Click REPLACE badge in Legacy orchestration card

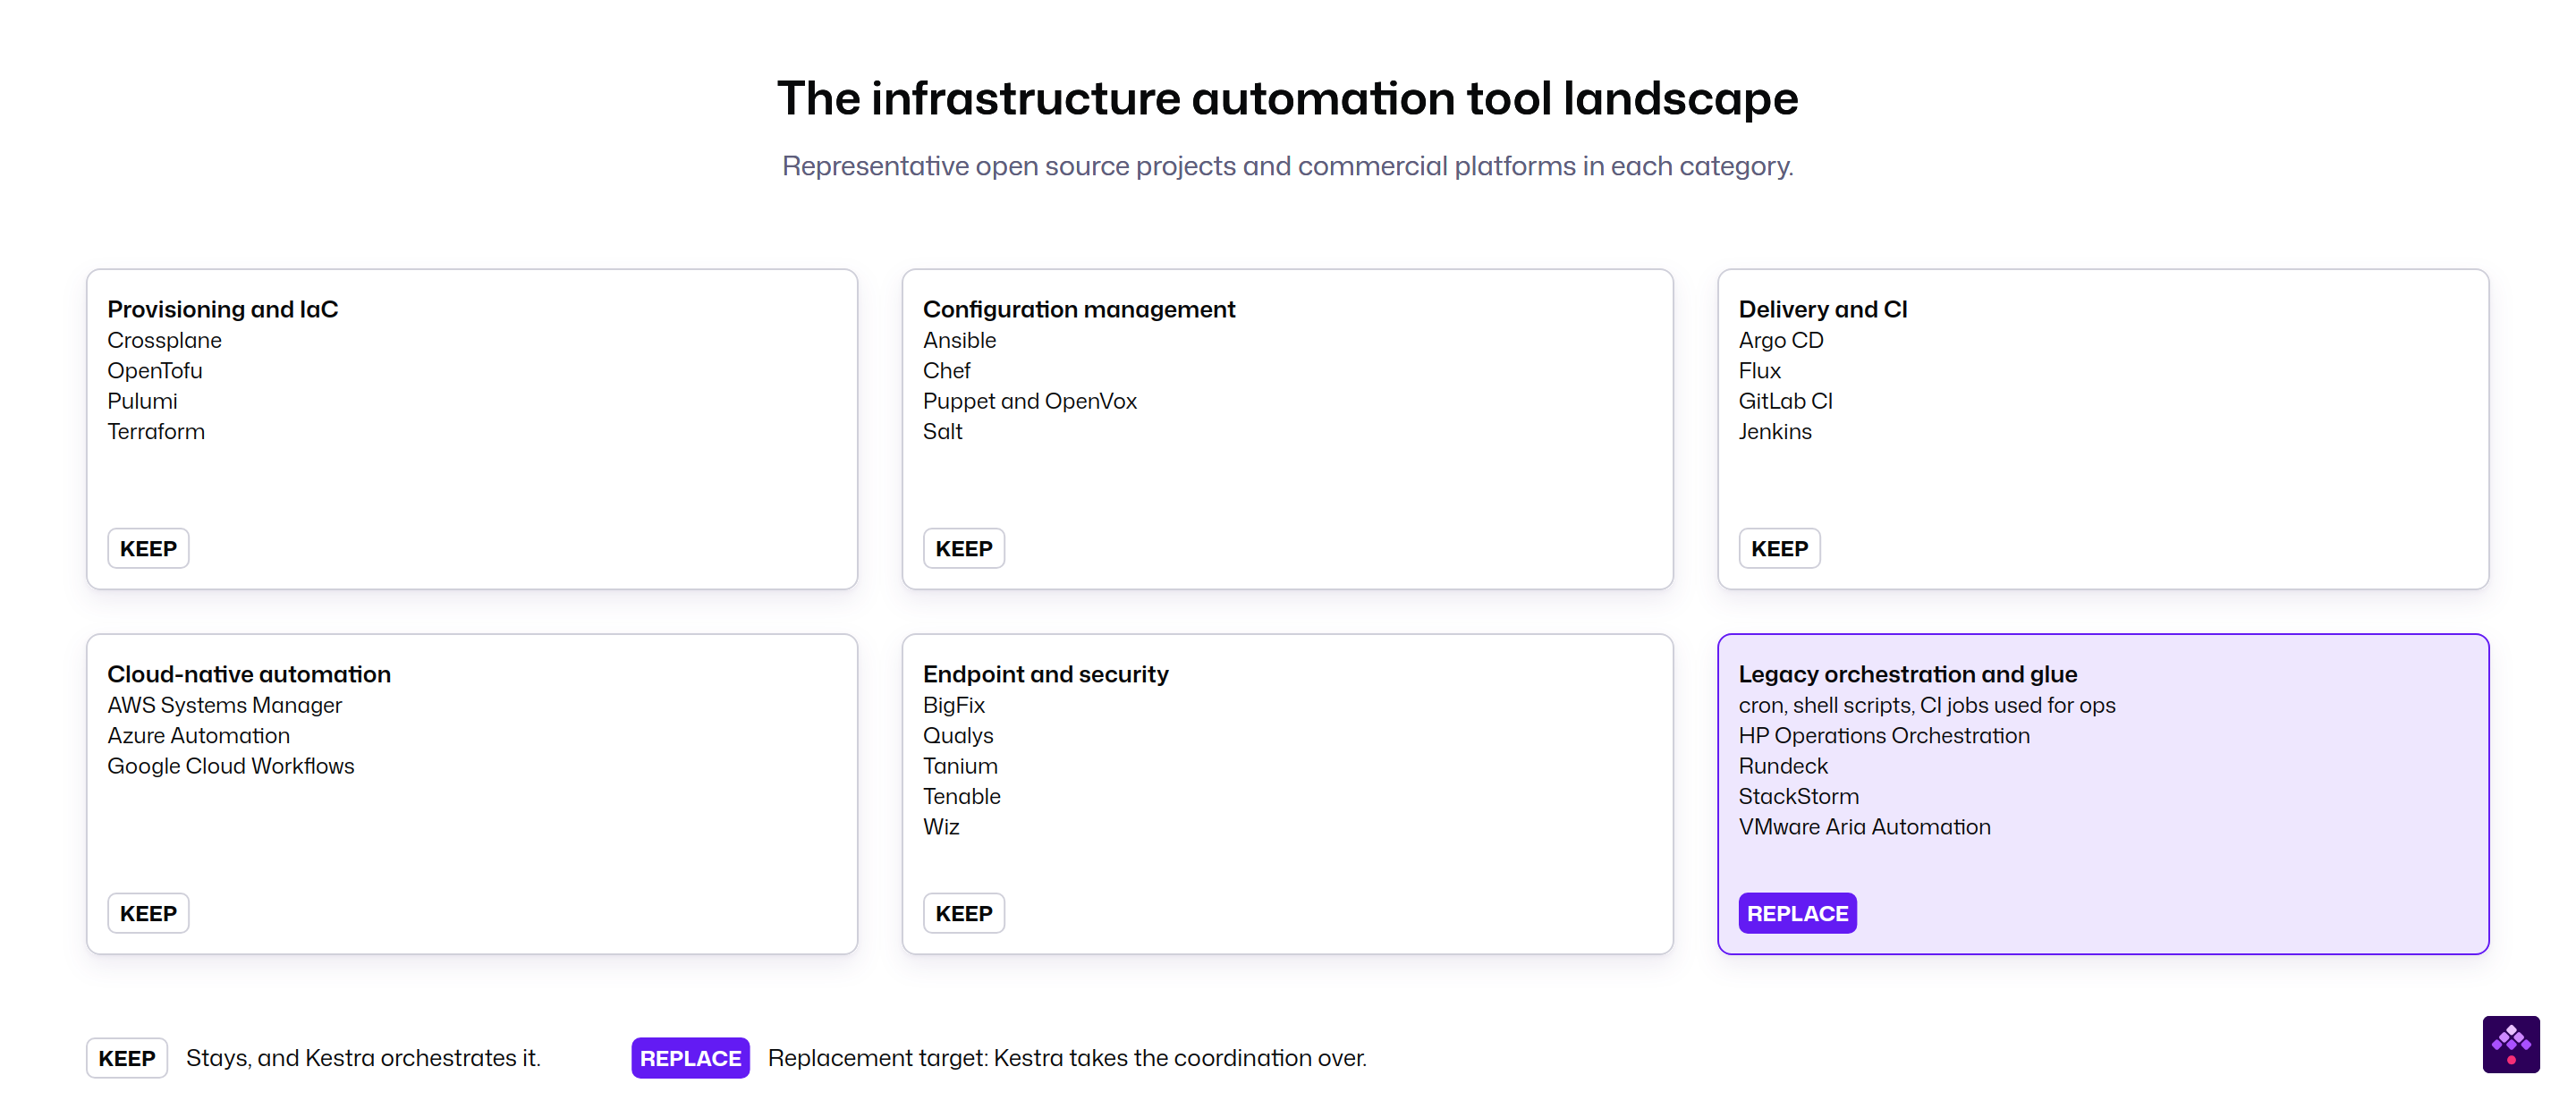coord(1797,914)
